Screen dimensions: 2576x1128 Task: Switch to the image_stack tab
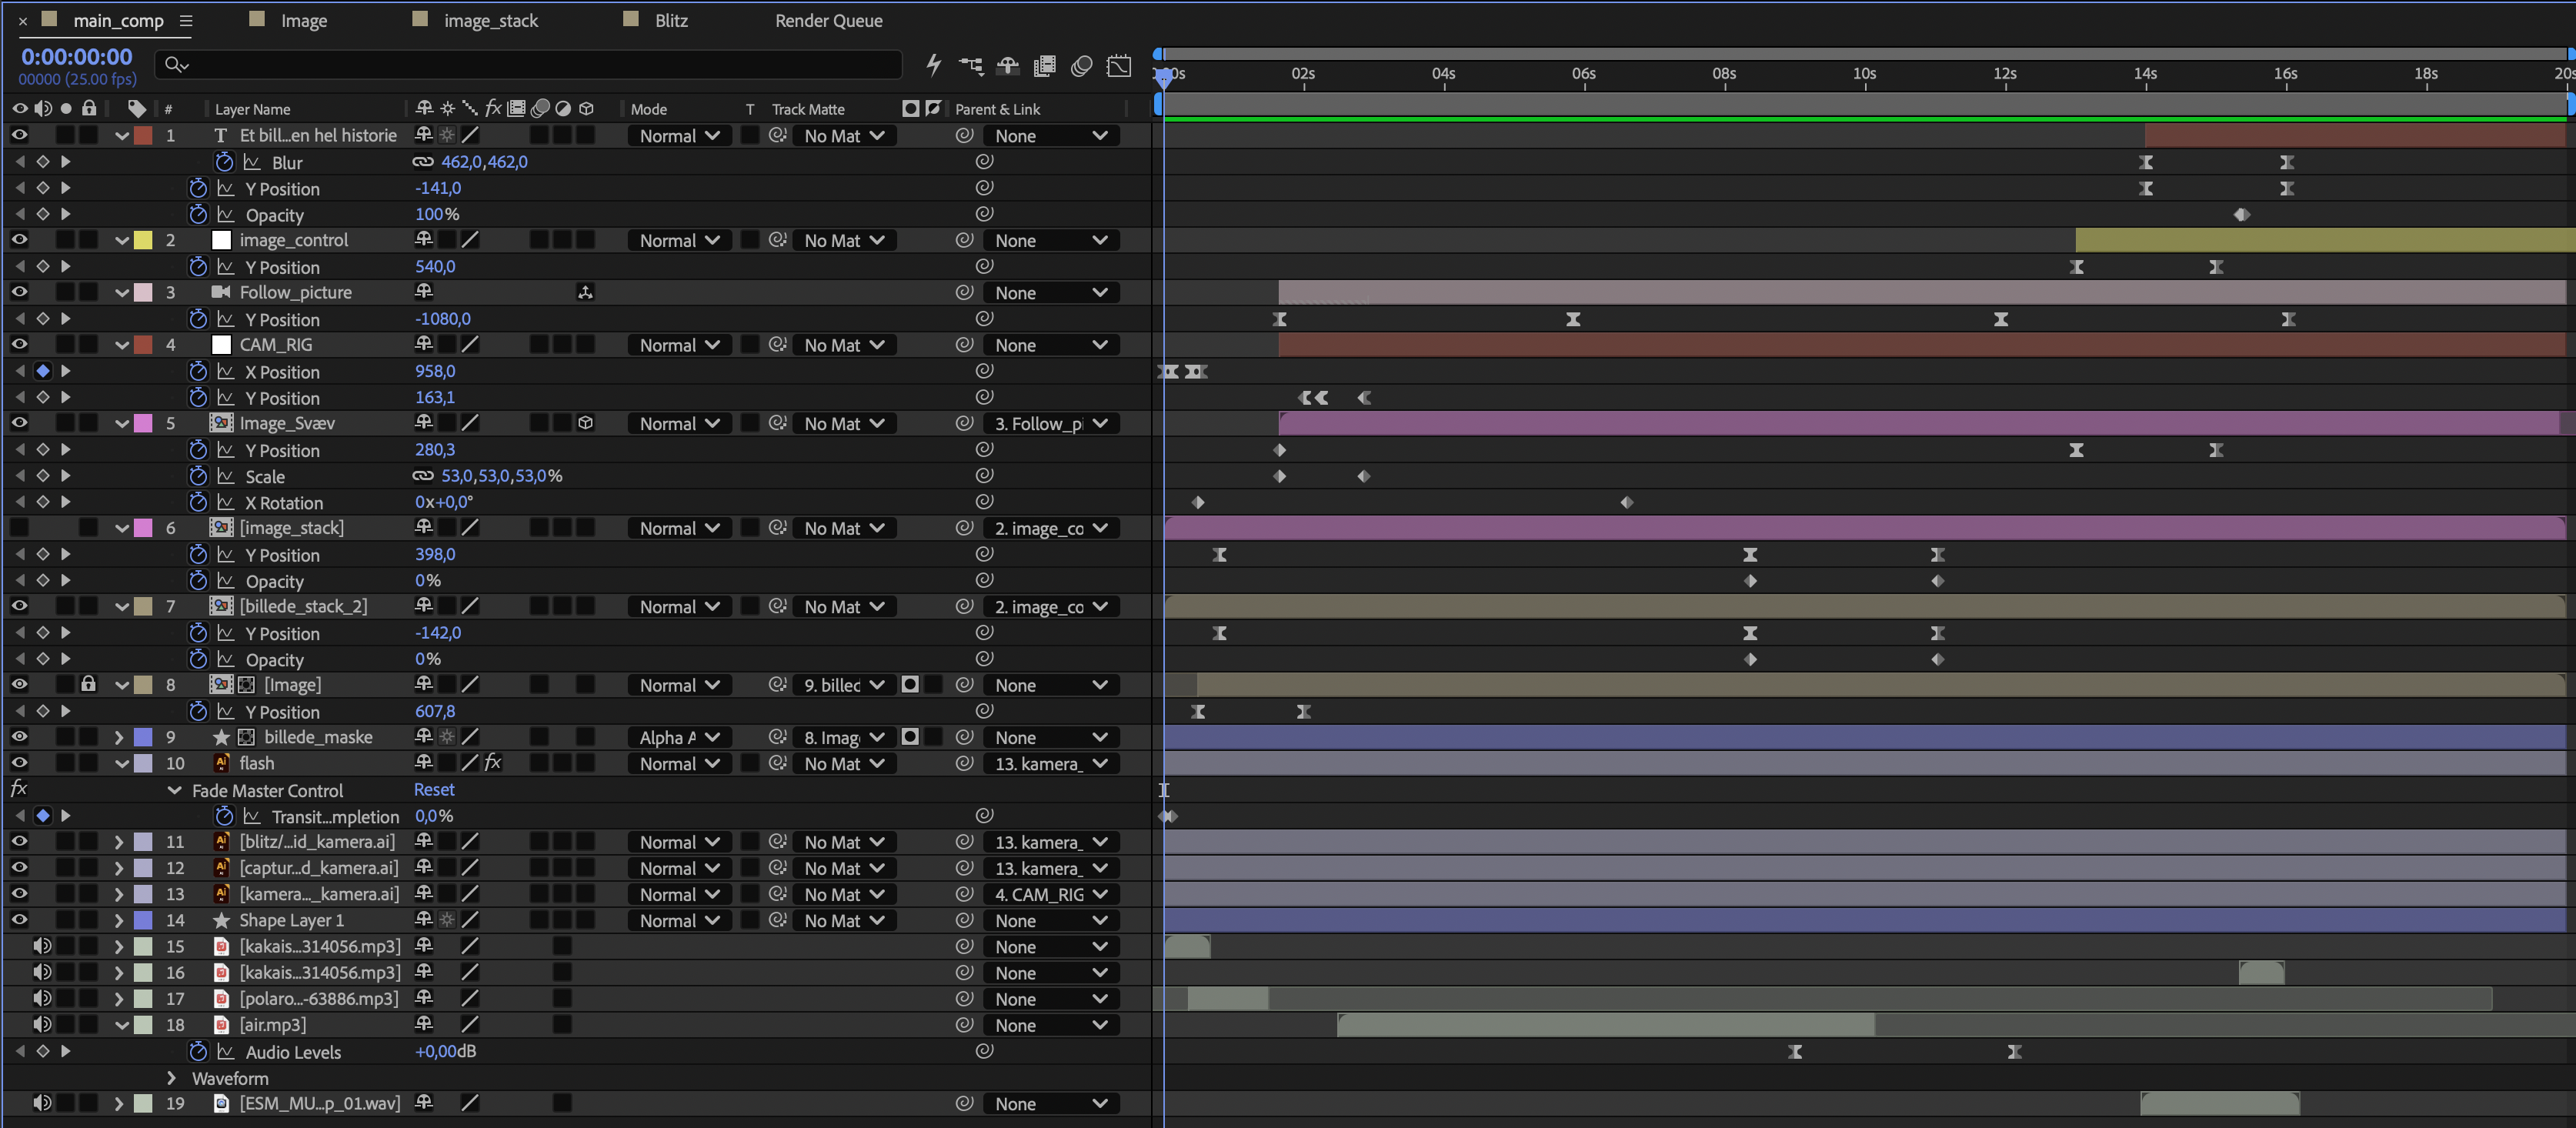pyautogui.click(x=491, y=21)
